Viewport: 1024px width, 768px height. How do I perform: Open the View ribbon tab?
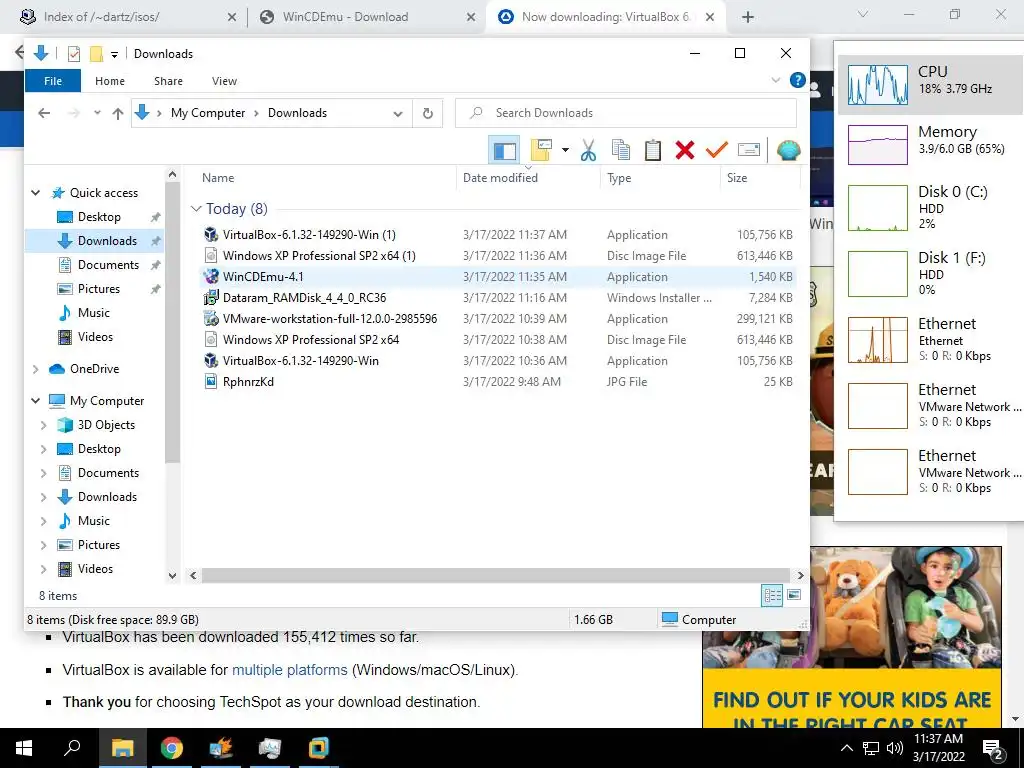tap(224, 81)
